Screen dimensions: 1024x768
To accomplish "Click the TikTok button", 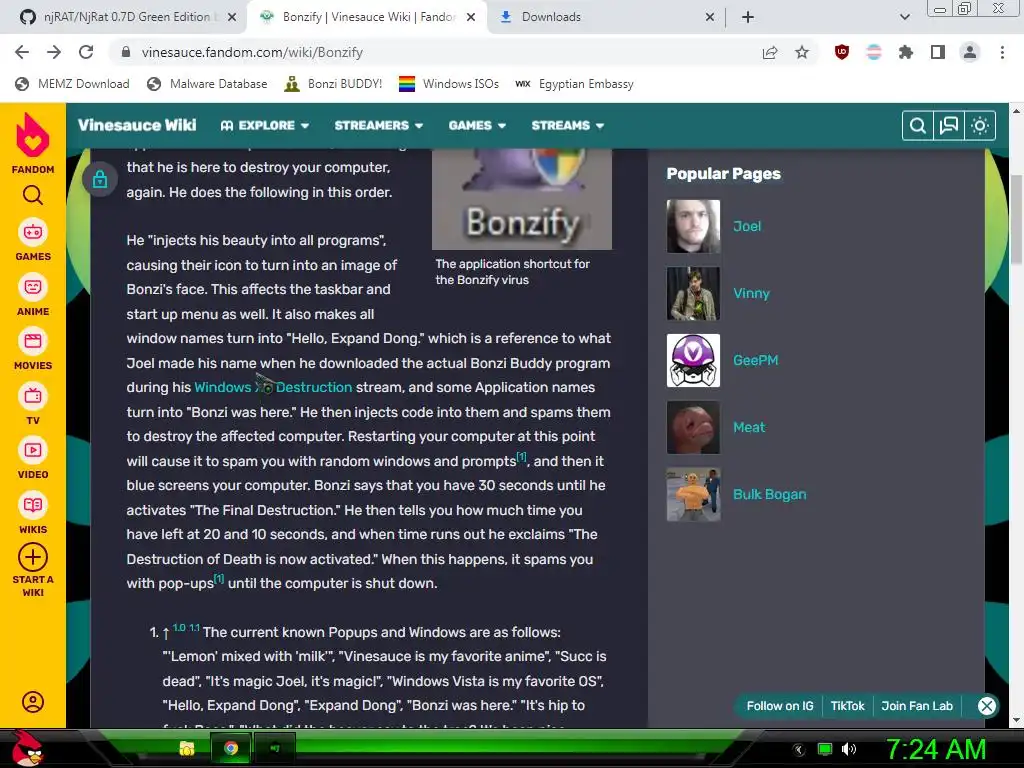I will pyautogui.click(x=847, y=706).
